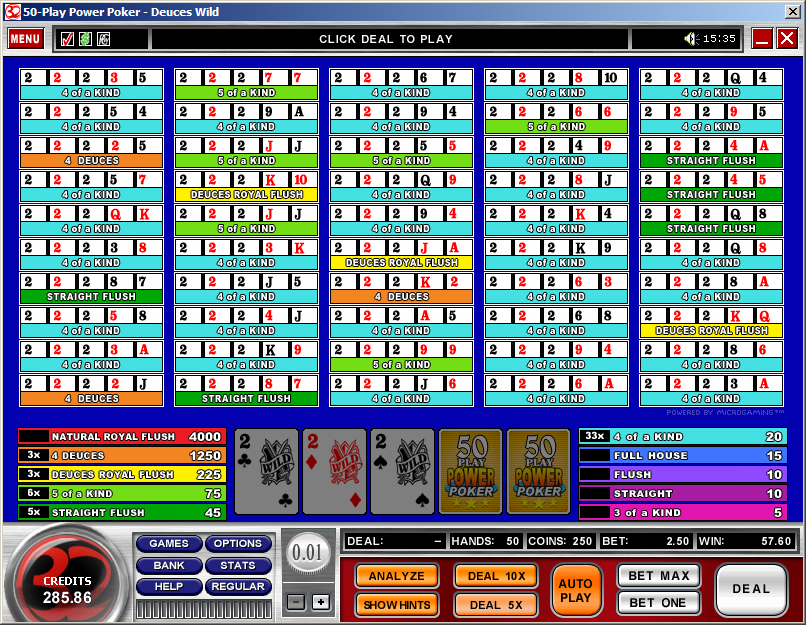Click the COINS: 250 field
The width and height of the screenshot is (806, 625).
tap(560, 541)
